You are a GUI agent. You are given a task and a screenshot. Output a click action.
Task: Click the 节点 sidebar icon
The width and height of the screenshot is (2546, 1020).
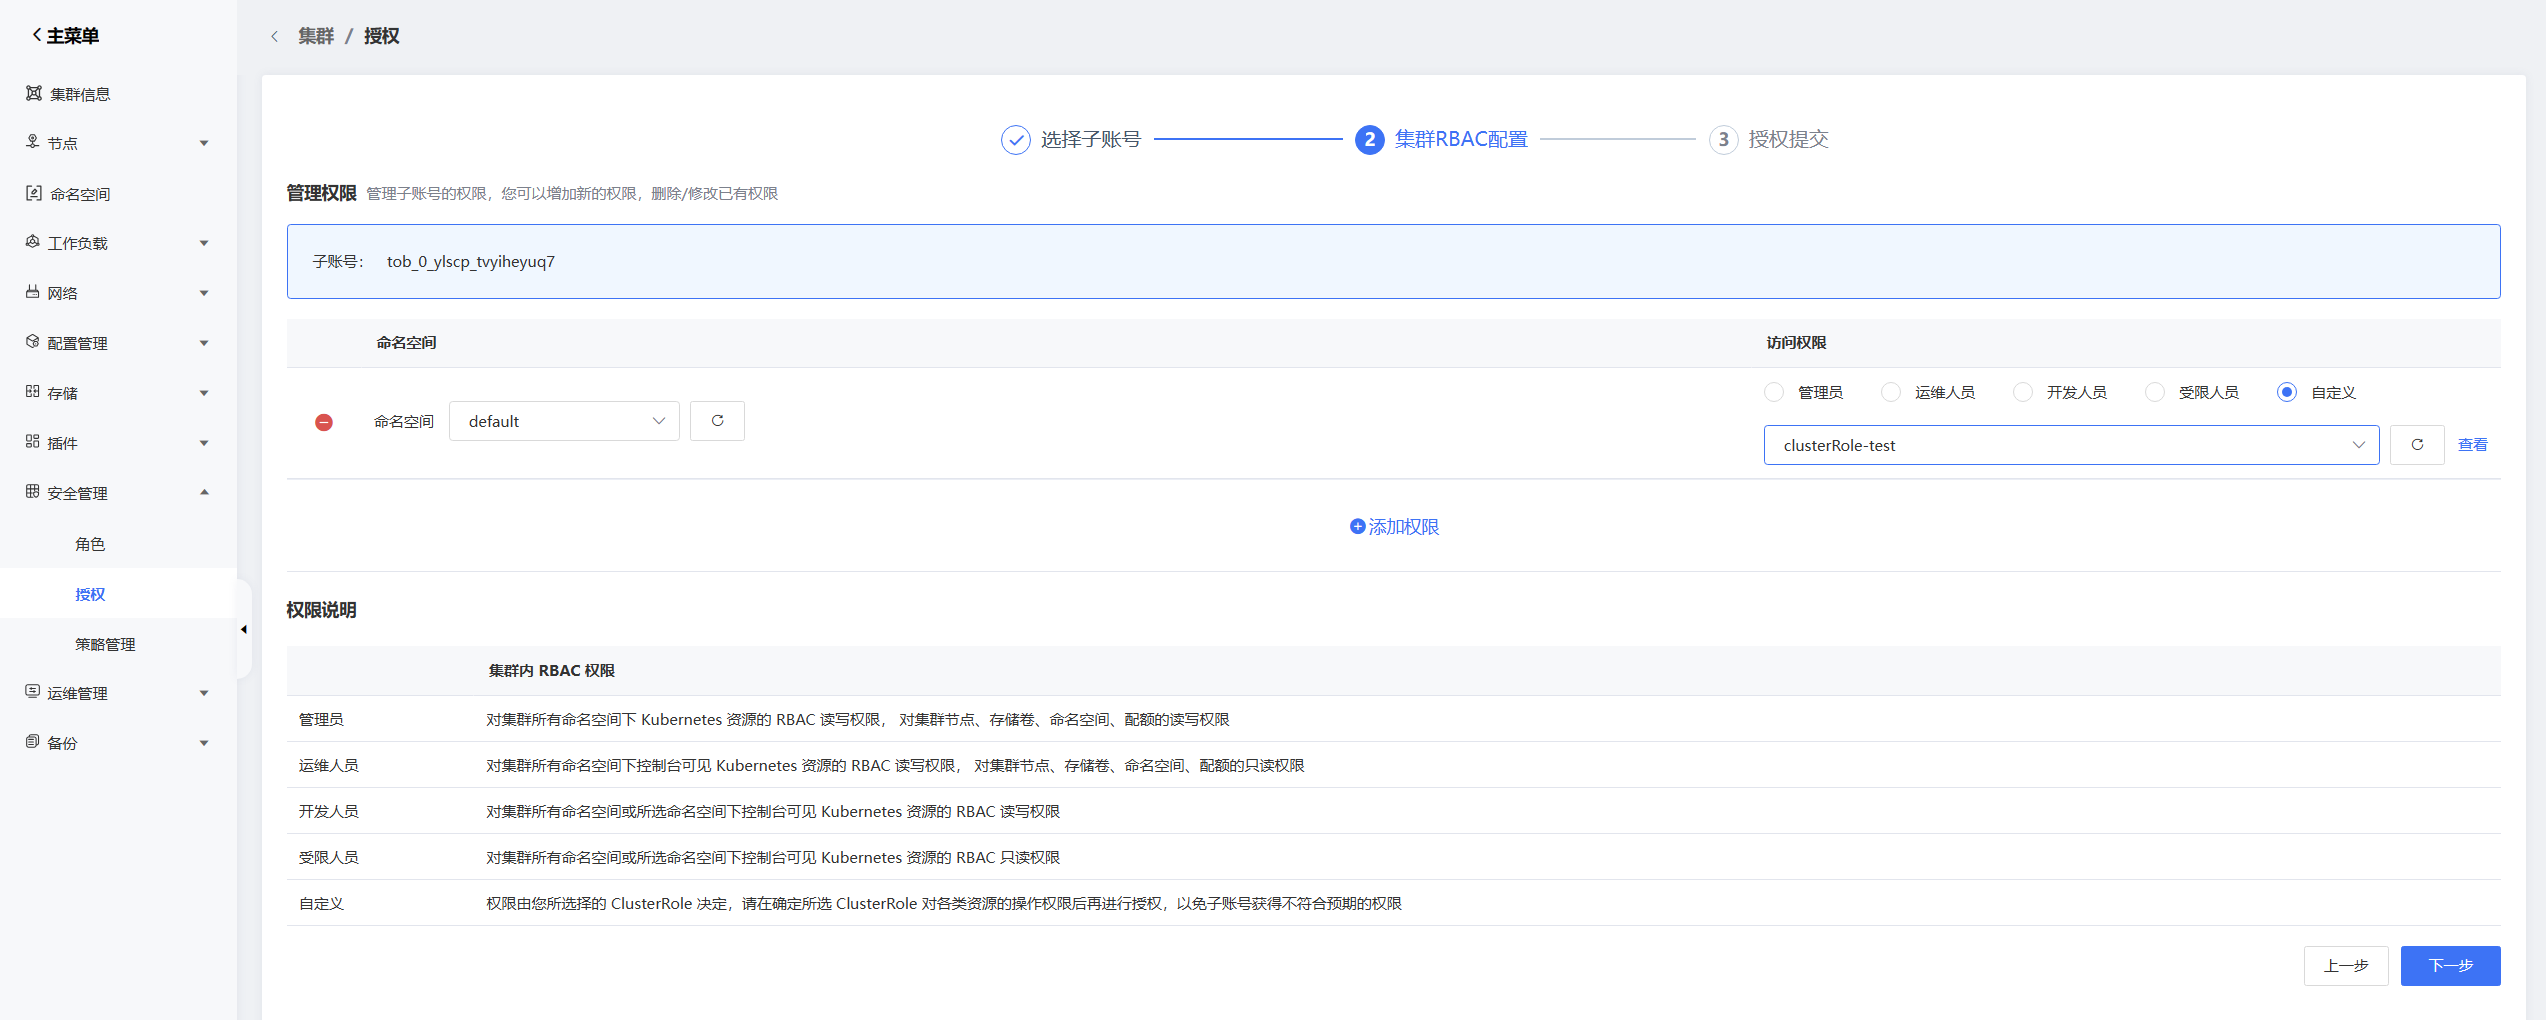click(x=33, y=142)
